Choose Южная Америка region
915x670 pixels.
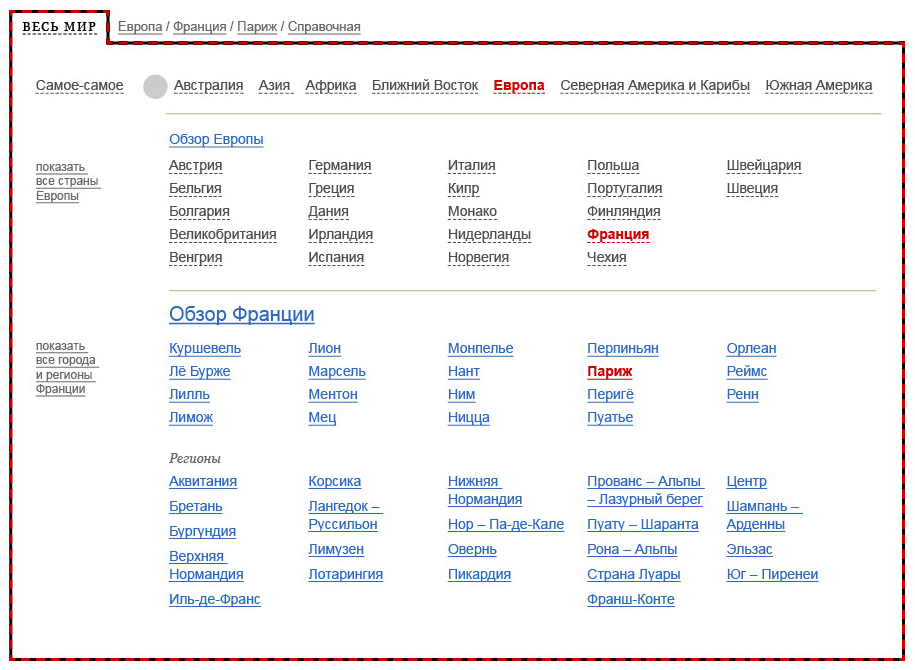(x=819, y=86)
